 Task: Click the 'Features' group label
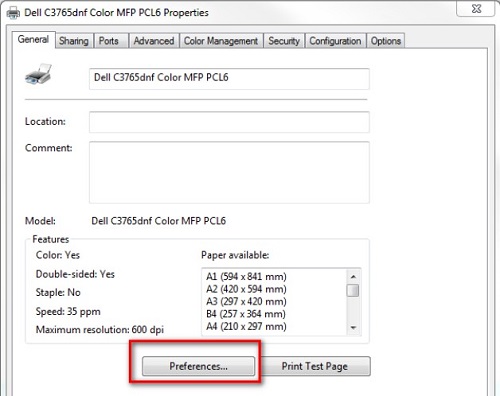click(51, 239)
